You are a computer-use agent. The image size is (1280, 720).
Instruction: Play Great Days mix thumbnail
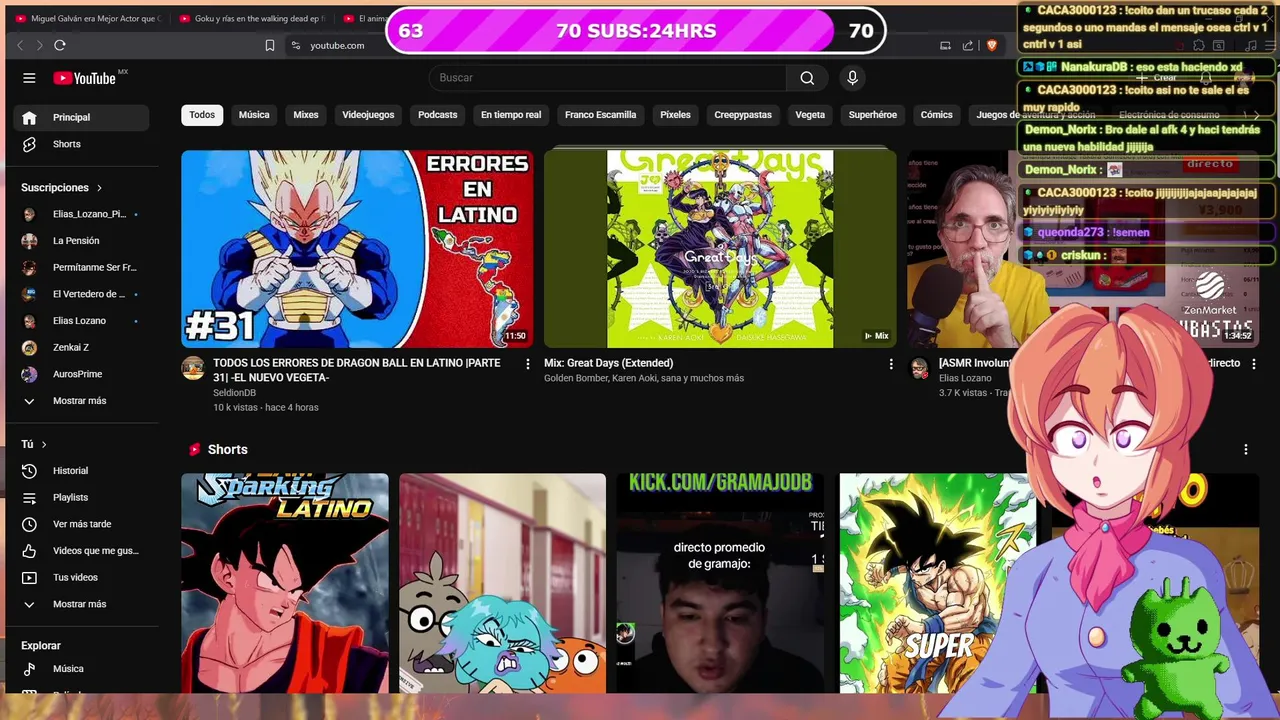[x=720, y=249]
